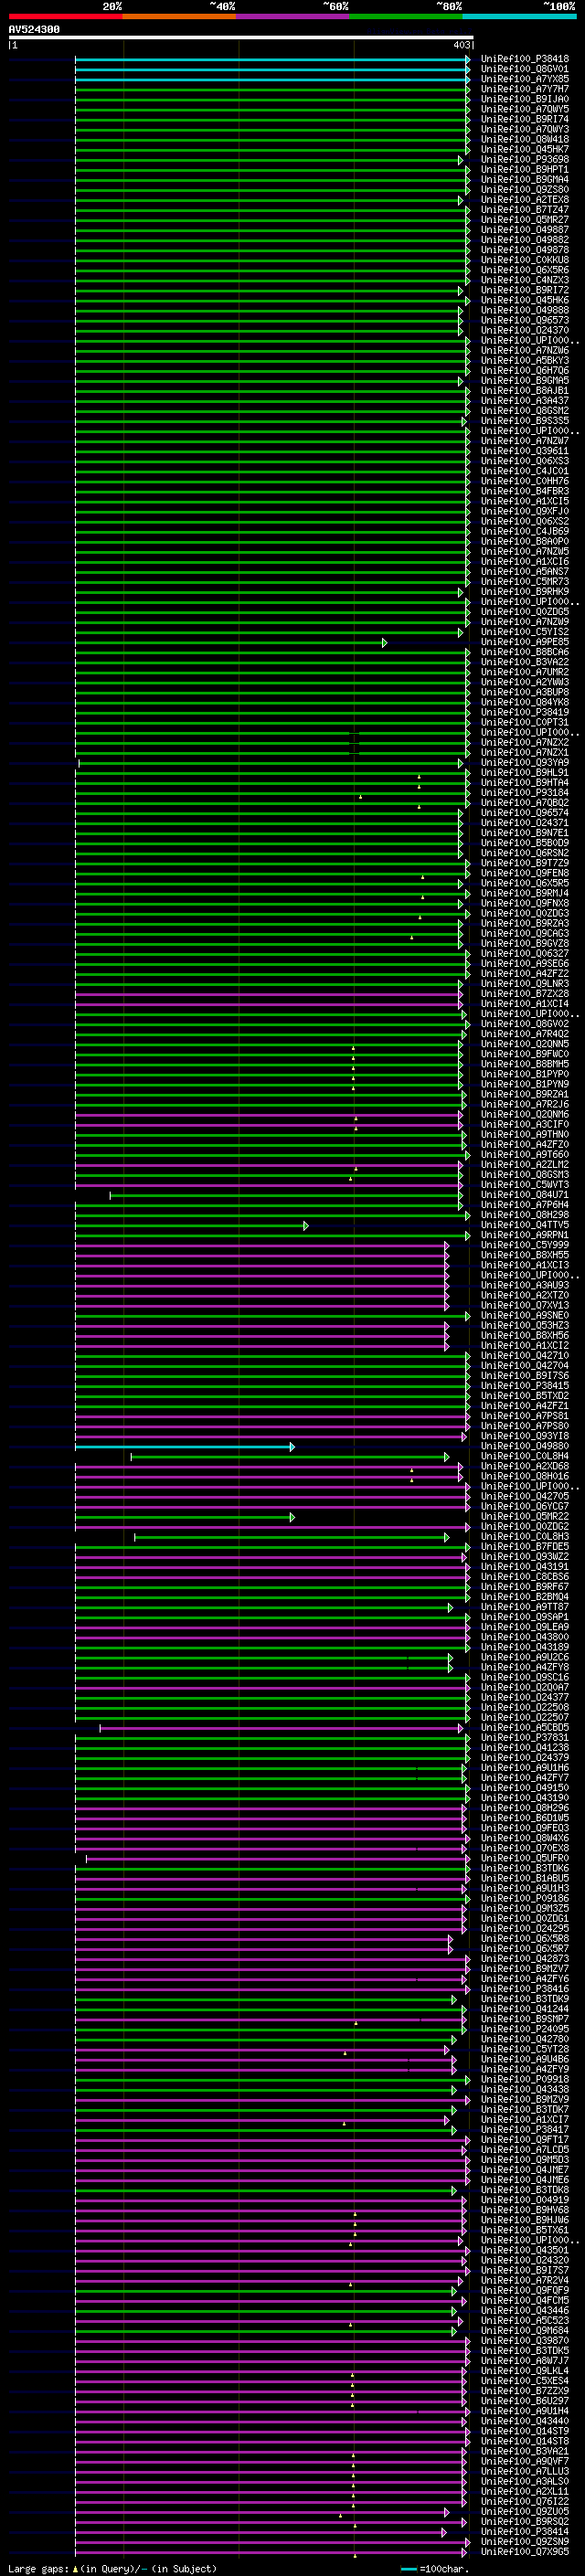
Task: Open hit UniRef100_Q8GV01
Action: click(x=525, y=69)
